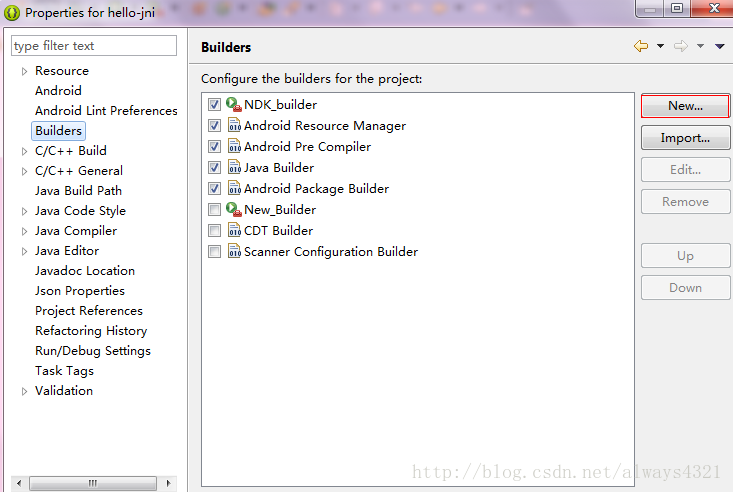Expand the Java Editor node
733x492 pixels.
coord(24,252)
